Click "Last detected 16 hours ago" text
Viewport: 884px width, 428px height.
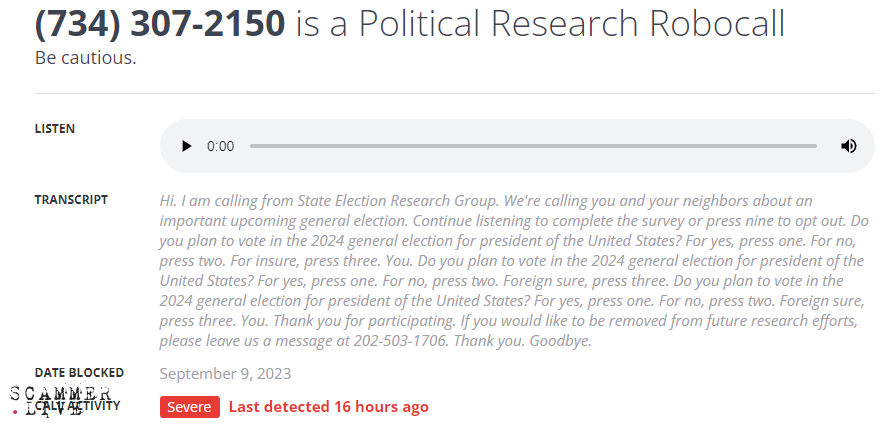329,407
